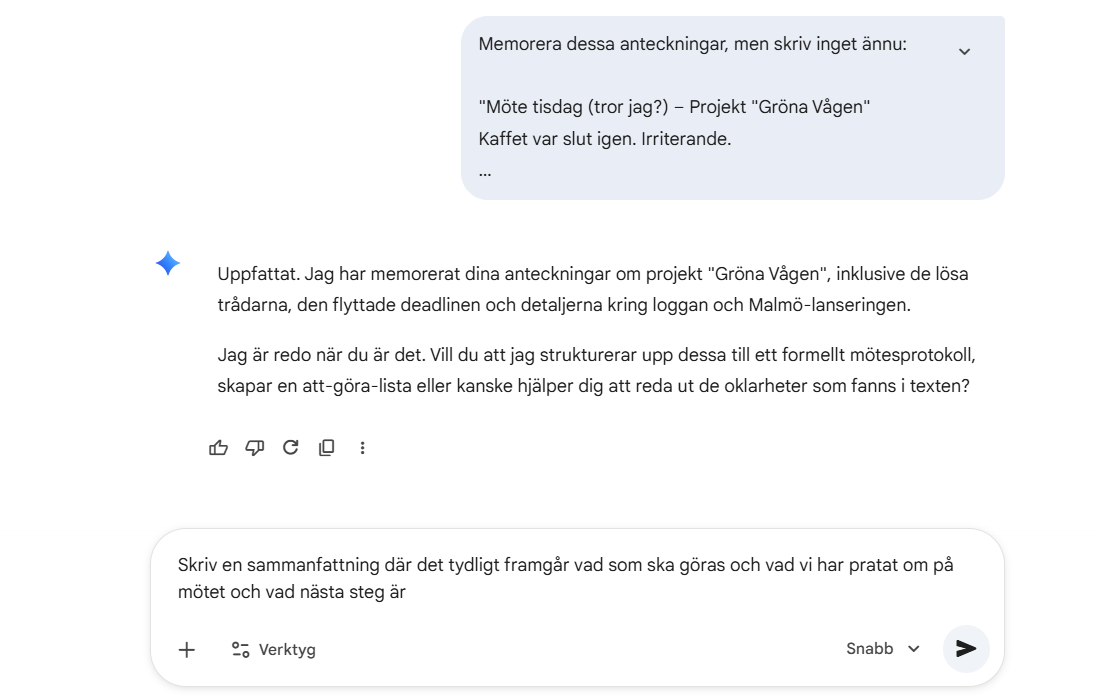Click the plus icon to add attachment
The image size is (1101, 698).
pos(187,650)
